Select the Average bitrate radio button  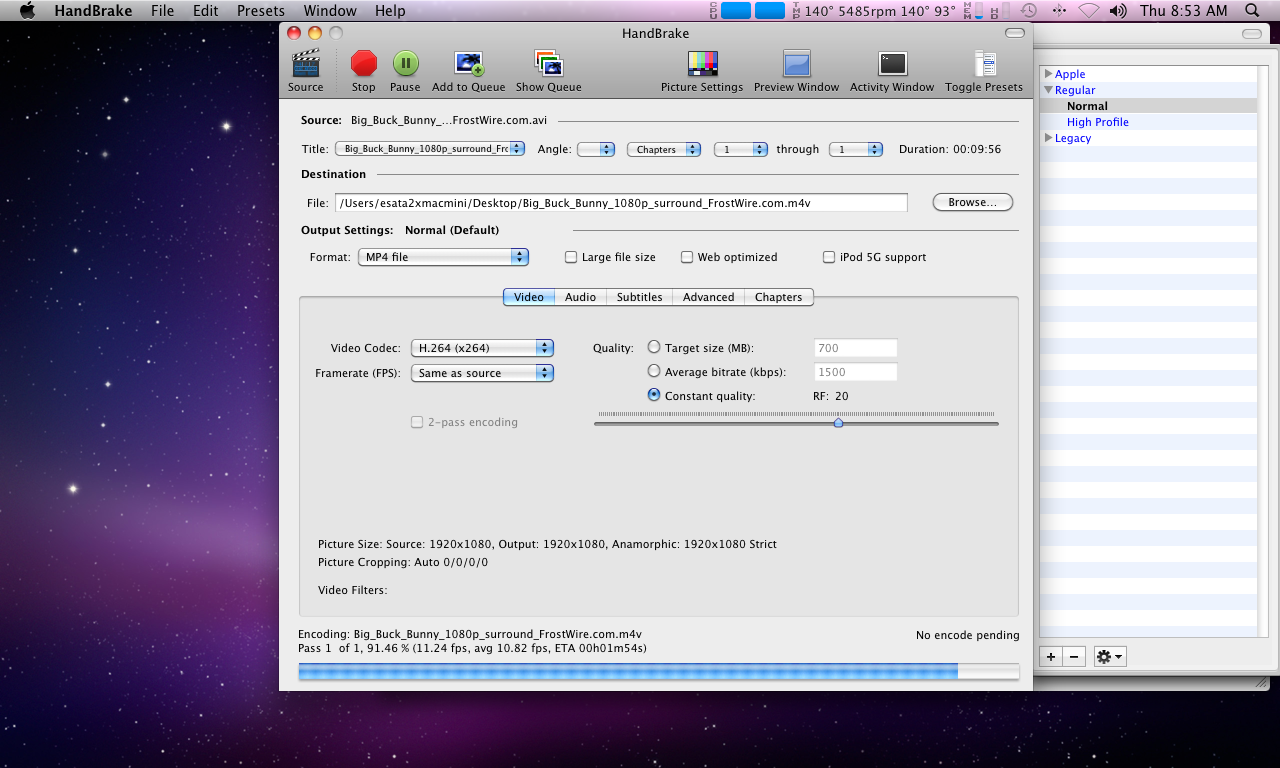(x=654, y=371)
